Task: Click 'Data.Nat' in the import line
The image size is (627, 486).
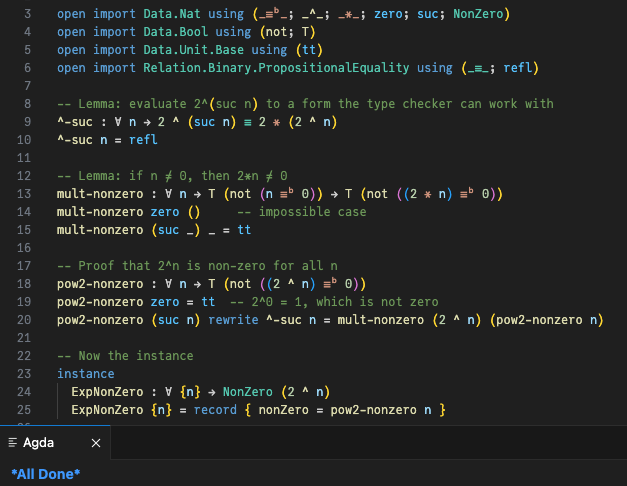Action: [172, 14]
